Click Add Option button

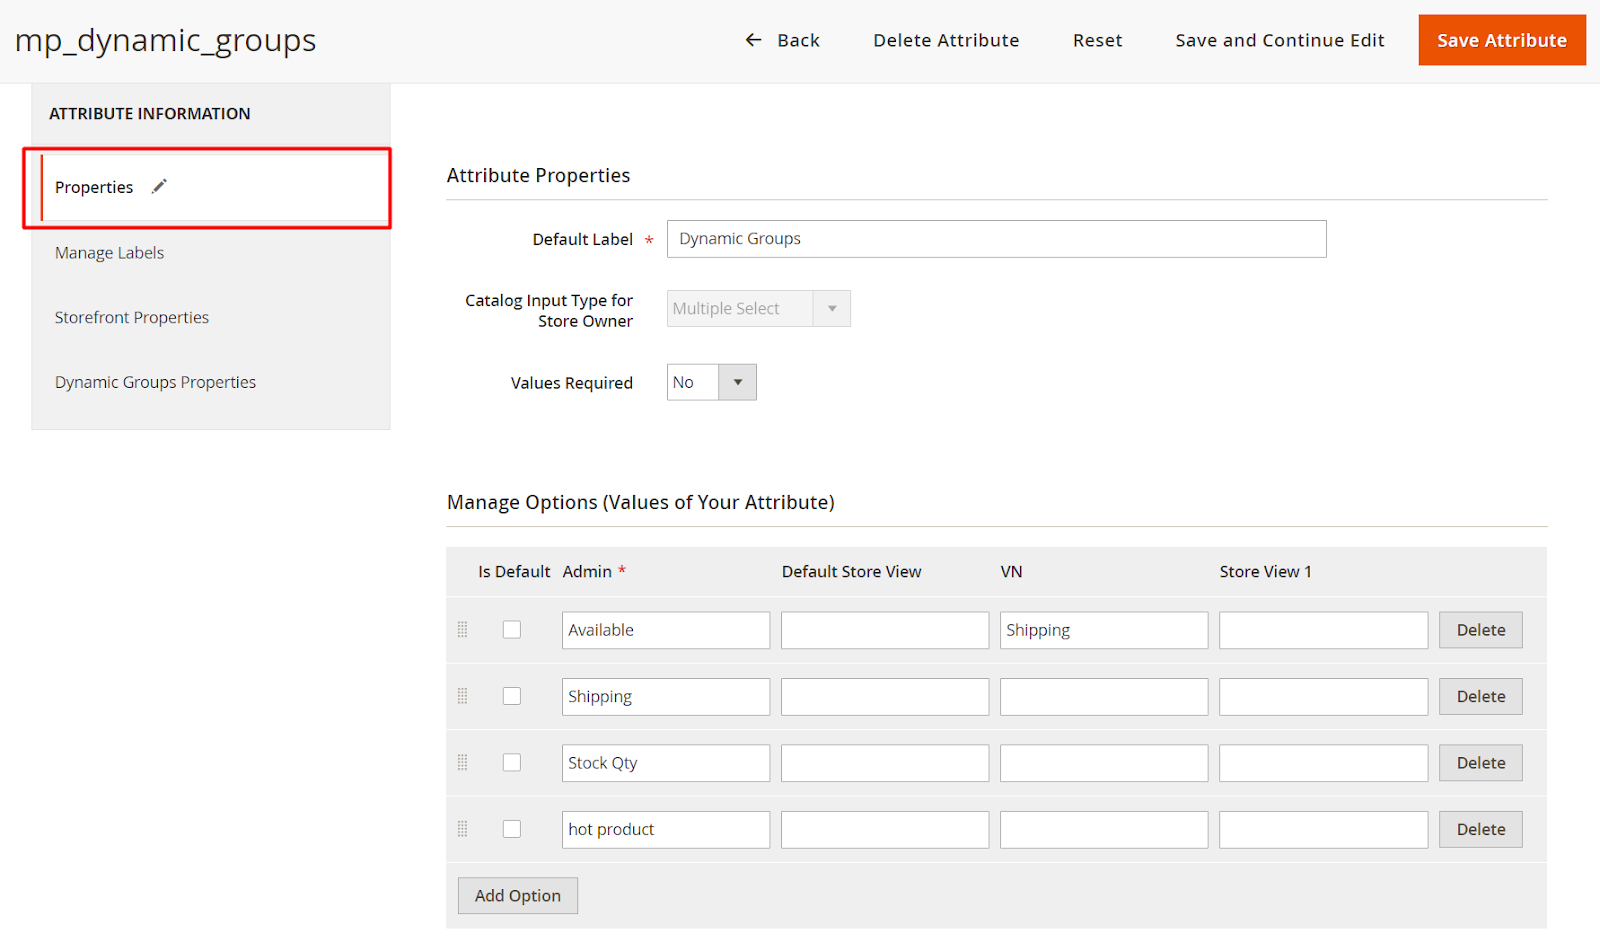(517, 896)
